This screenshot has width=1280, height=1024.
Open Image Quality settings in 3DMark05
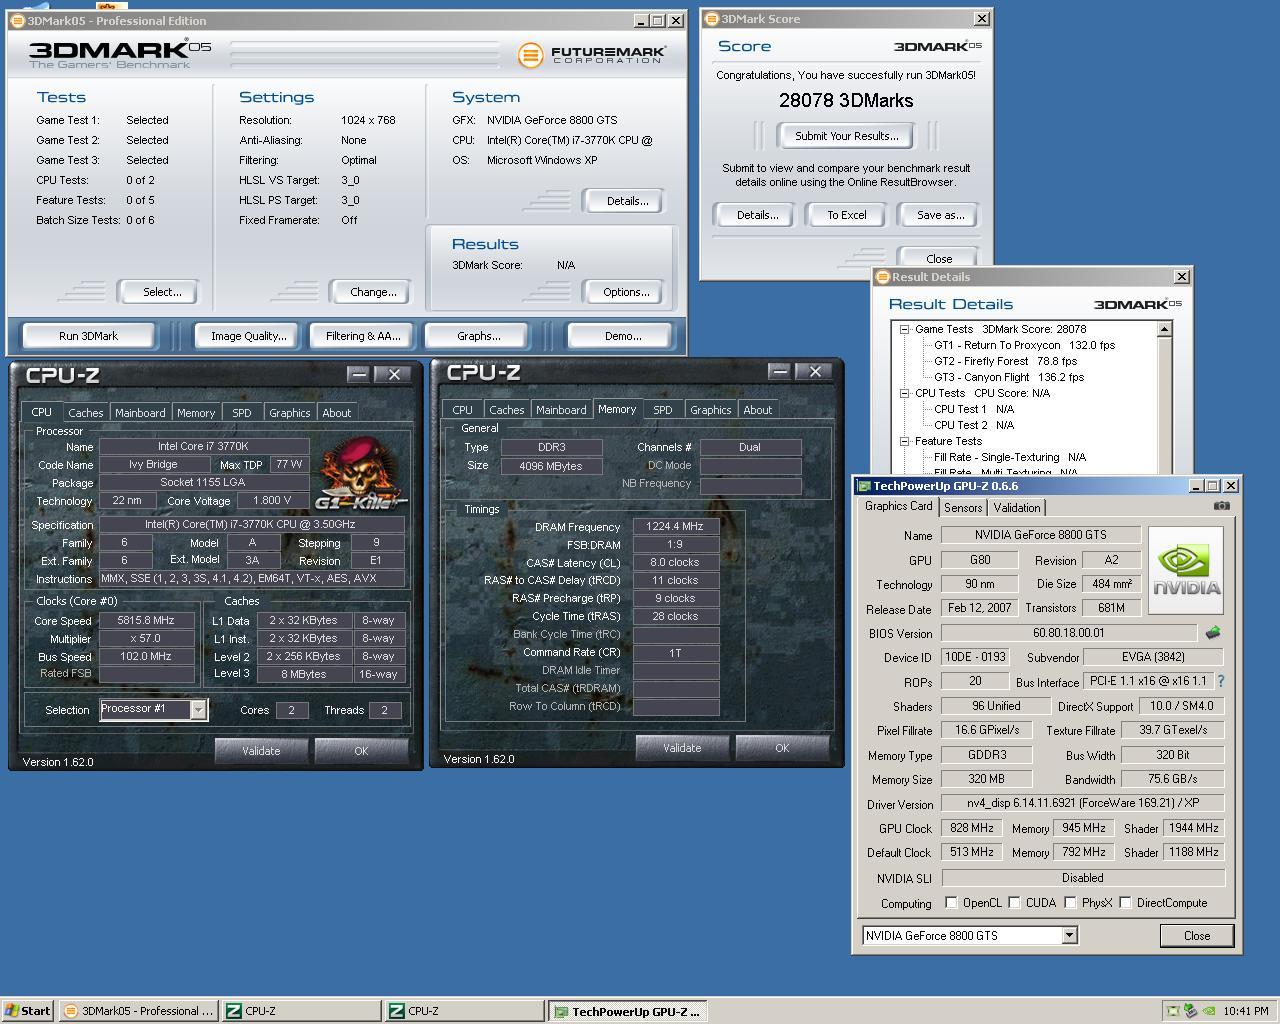(248, 336)
